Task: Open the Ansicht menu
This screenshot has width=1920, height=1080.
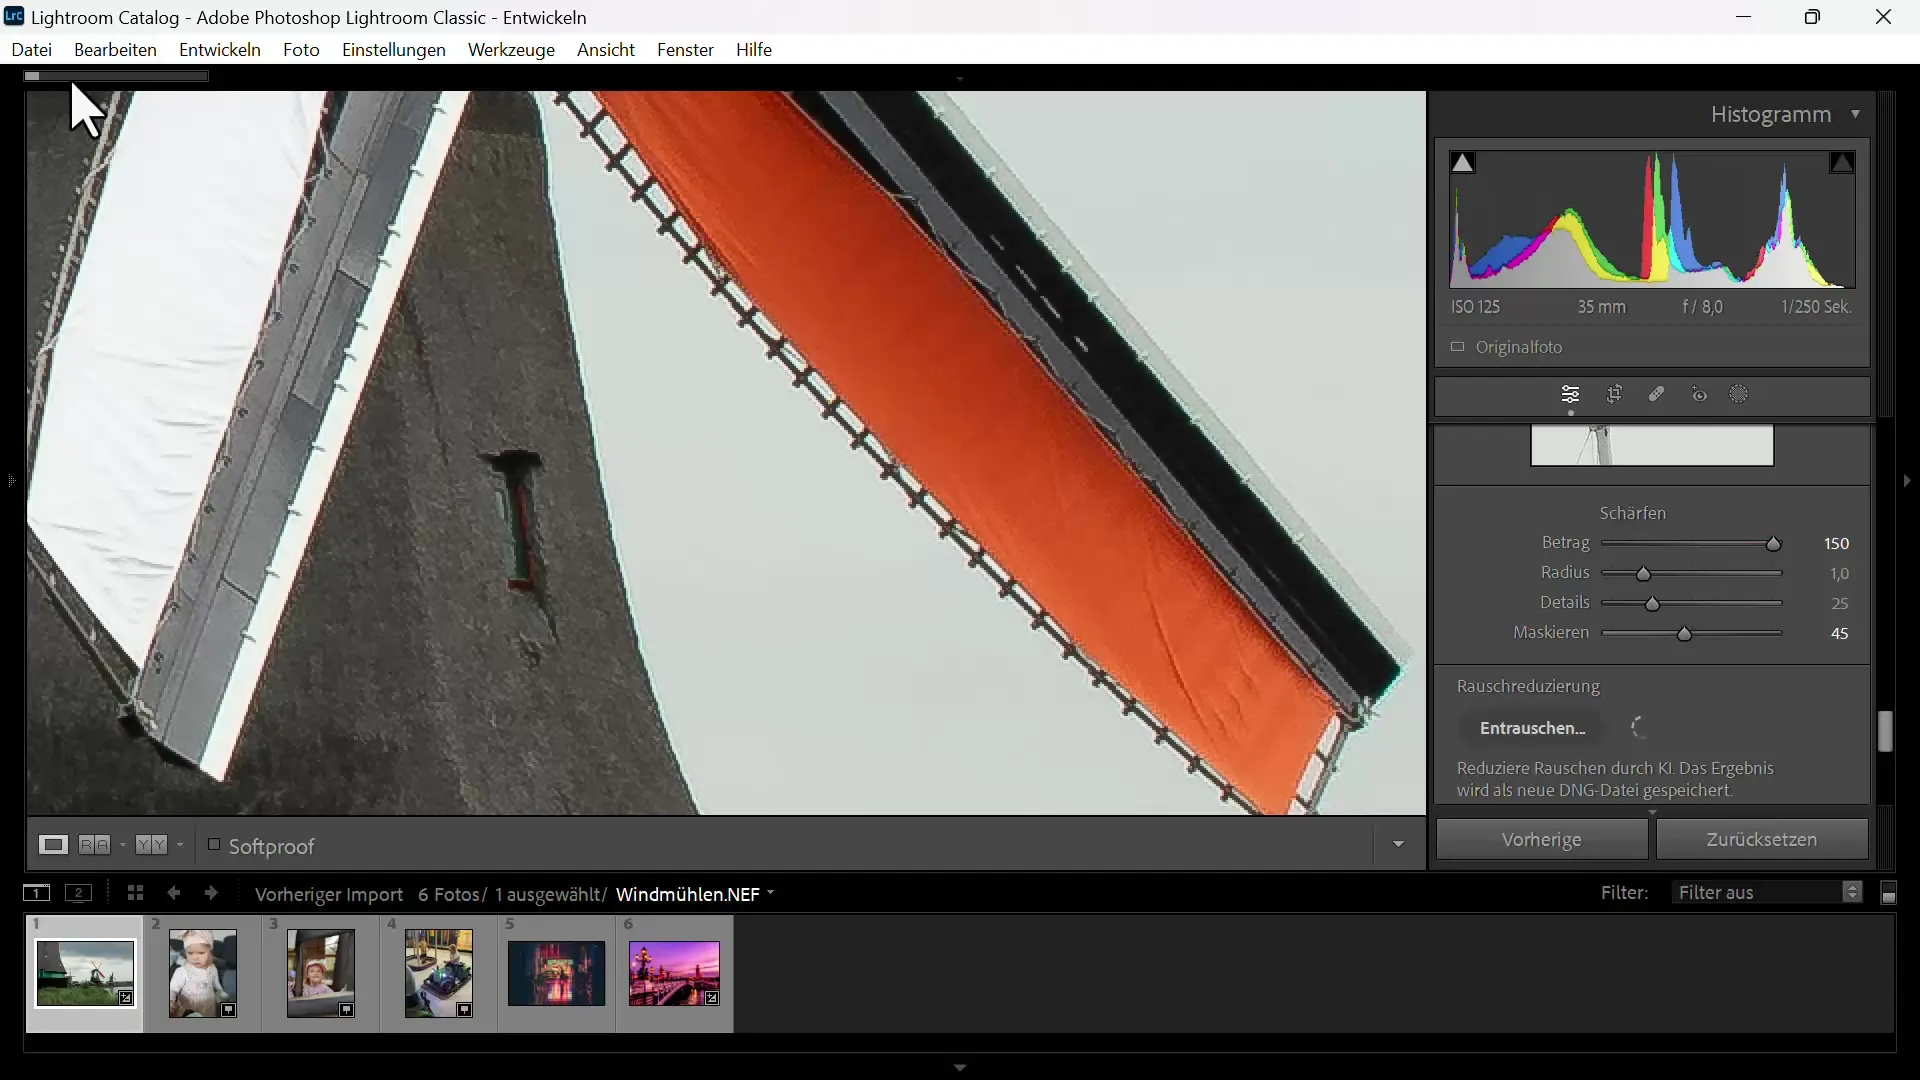Action: coord(606,50)
